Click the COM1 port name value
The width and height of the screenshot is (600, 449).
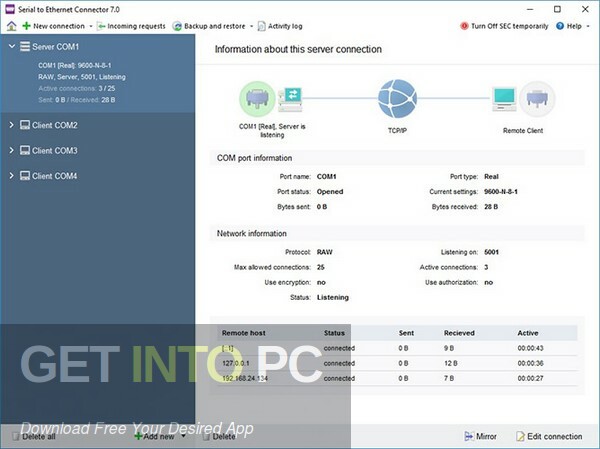point(326,176)
